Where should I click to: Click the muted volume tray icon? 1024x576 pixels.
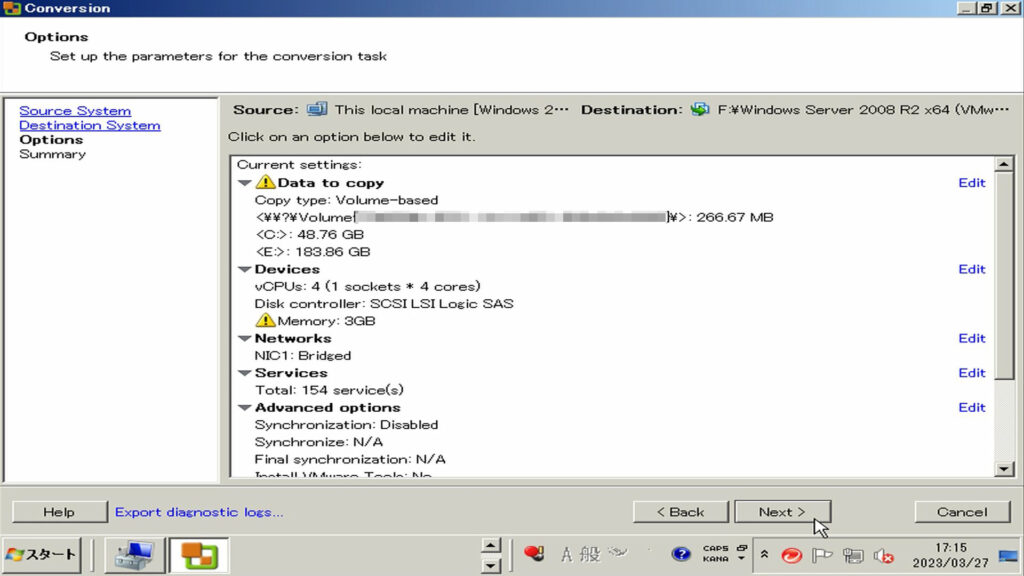pos(883,555)
